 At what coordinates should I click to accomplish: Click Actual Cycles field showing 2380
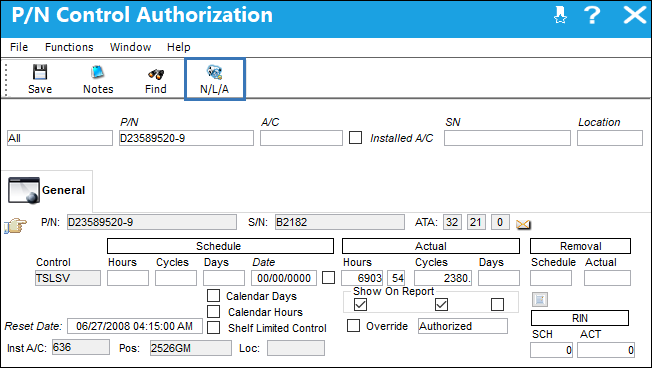point(443,278)
